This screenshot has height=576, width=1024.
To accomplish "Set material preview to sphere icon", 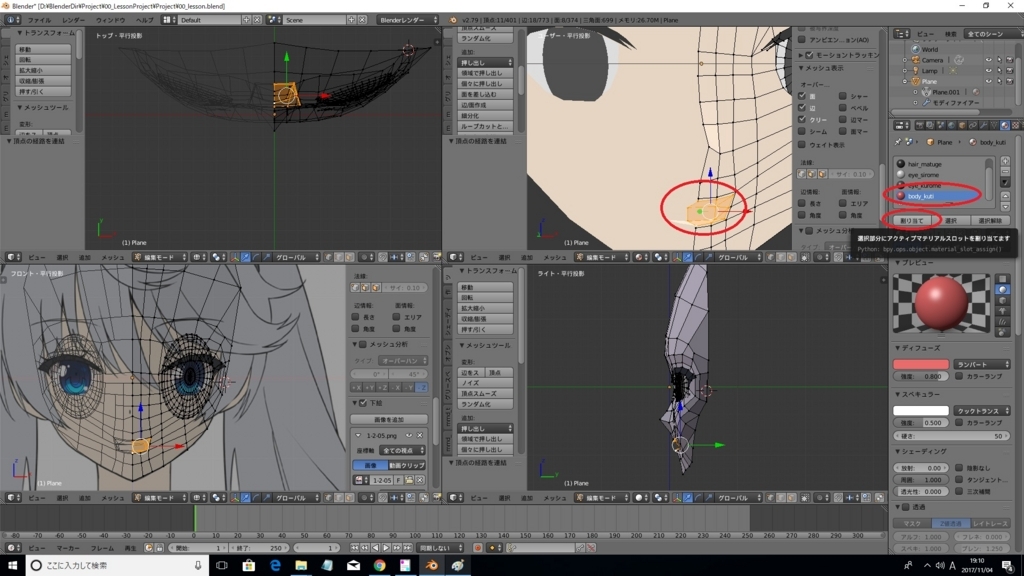I will pyautogui.click(x=1002, y=289).
